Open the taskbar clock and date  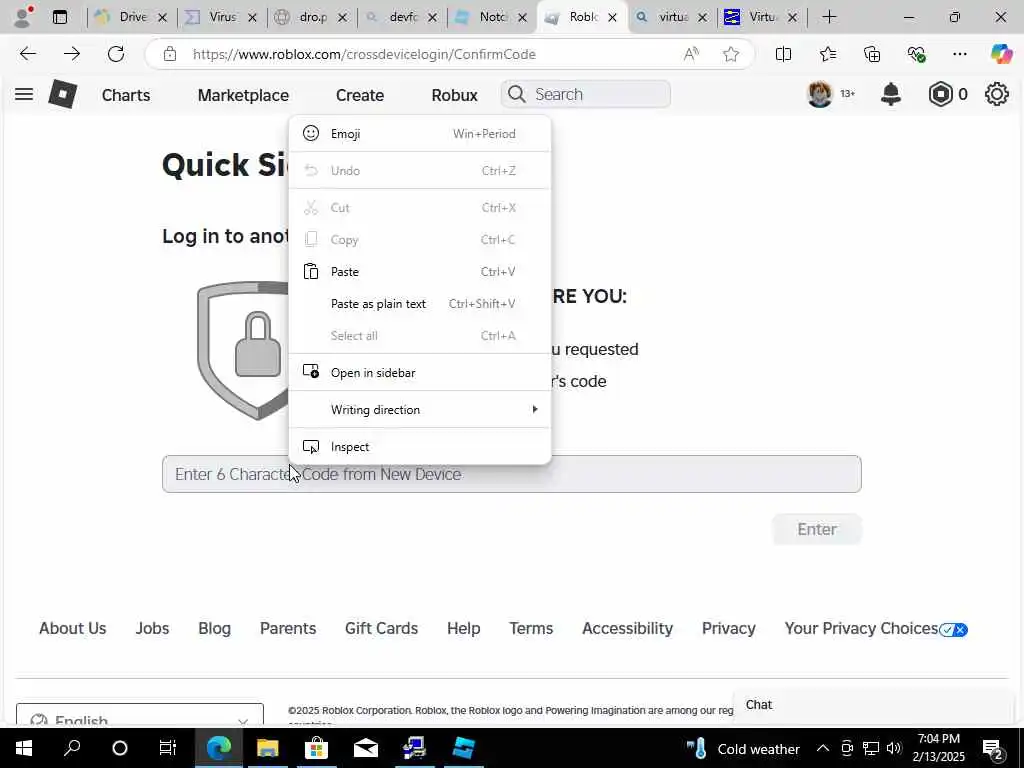click(x=938, y=748)
